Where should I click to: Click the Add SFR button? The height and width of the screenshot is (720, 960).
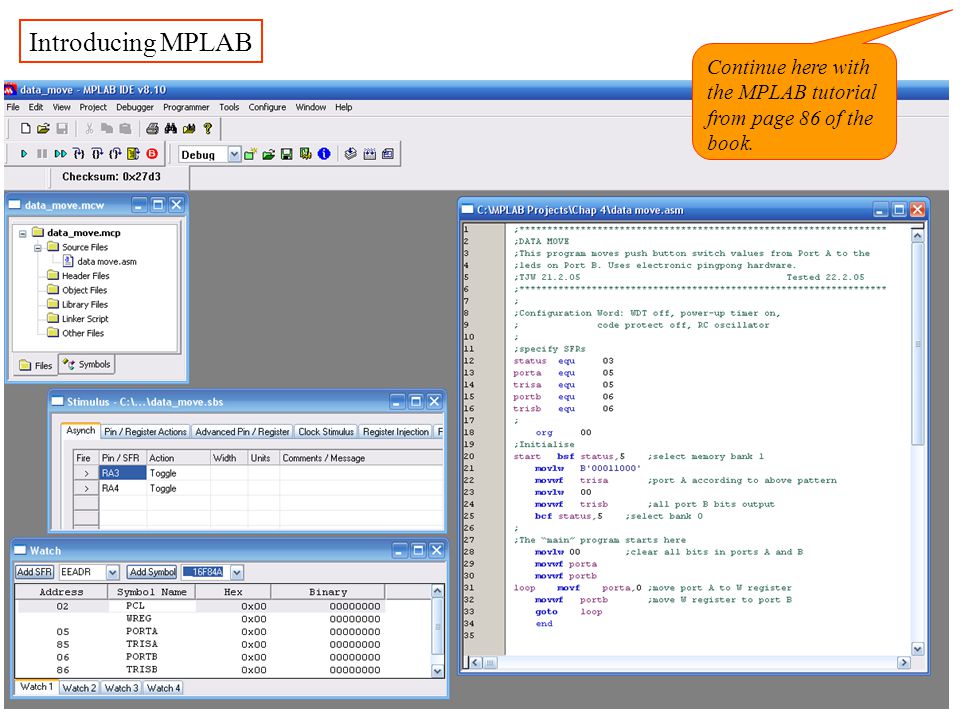click(x=34, y=572)
